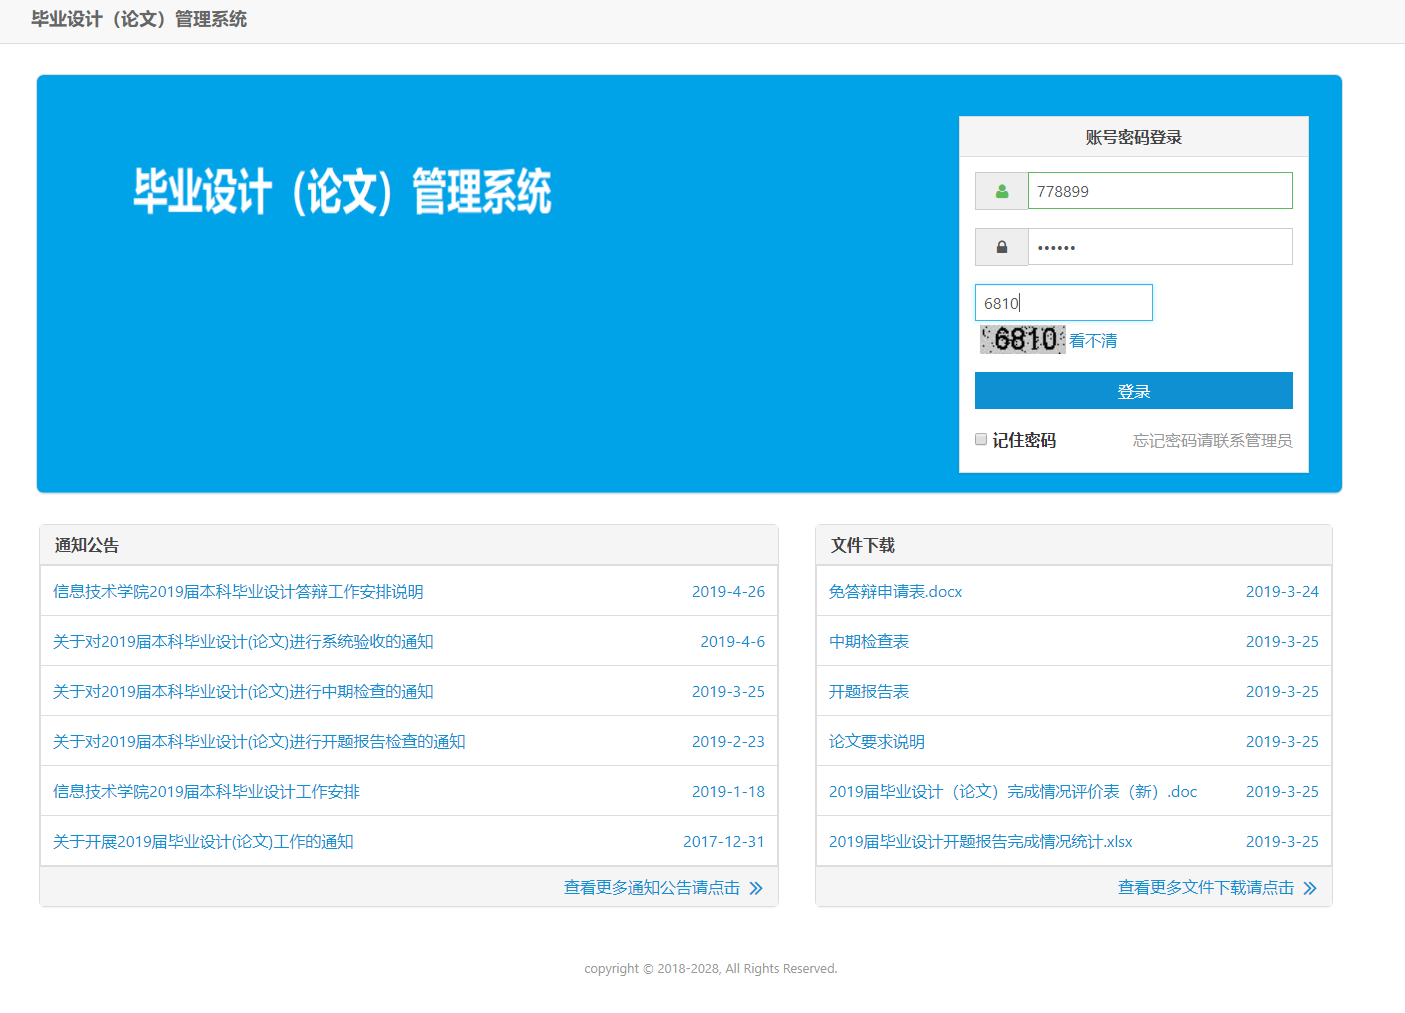Click the green person icon beside username field
This screenshot has height=1013, width=1405.
1000,190
